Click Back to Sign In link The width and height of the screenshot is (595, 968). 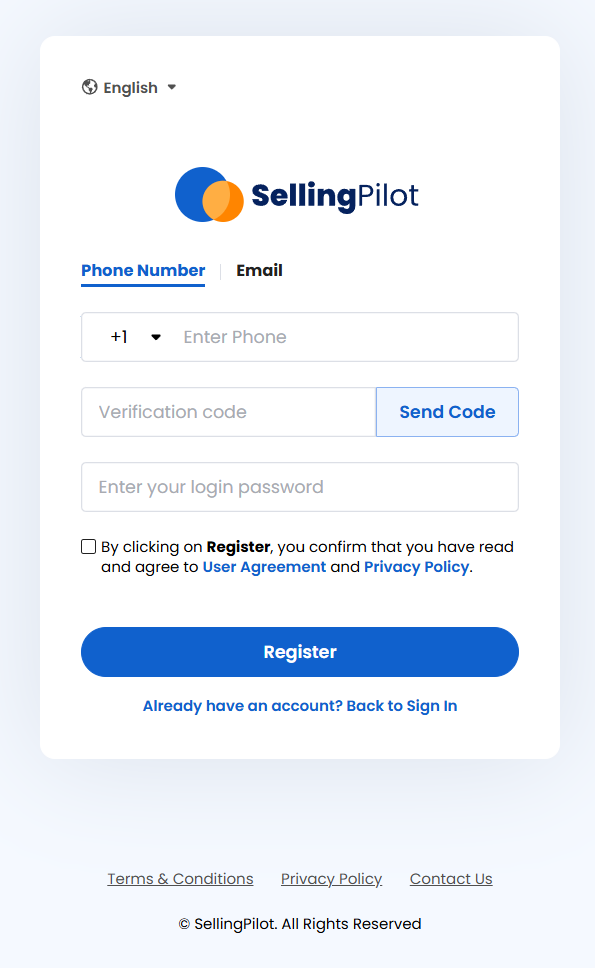[402, 706]
